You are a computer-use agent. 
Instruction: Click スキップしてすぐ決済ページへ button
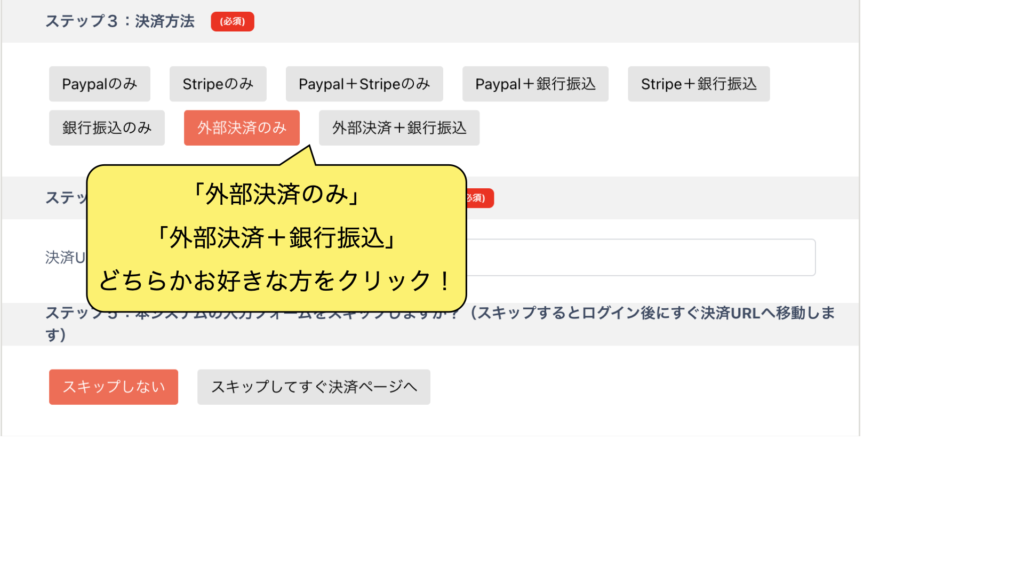[x=313, y=387]
